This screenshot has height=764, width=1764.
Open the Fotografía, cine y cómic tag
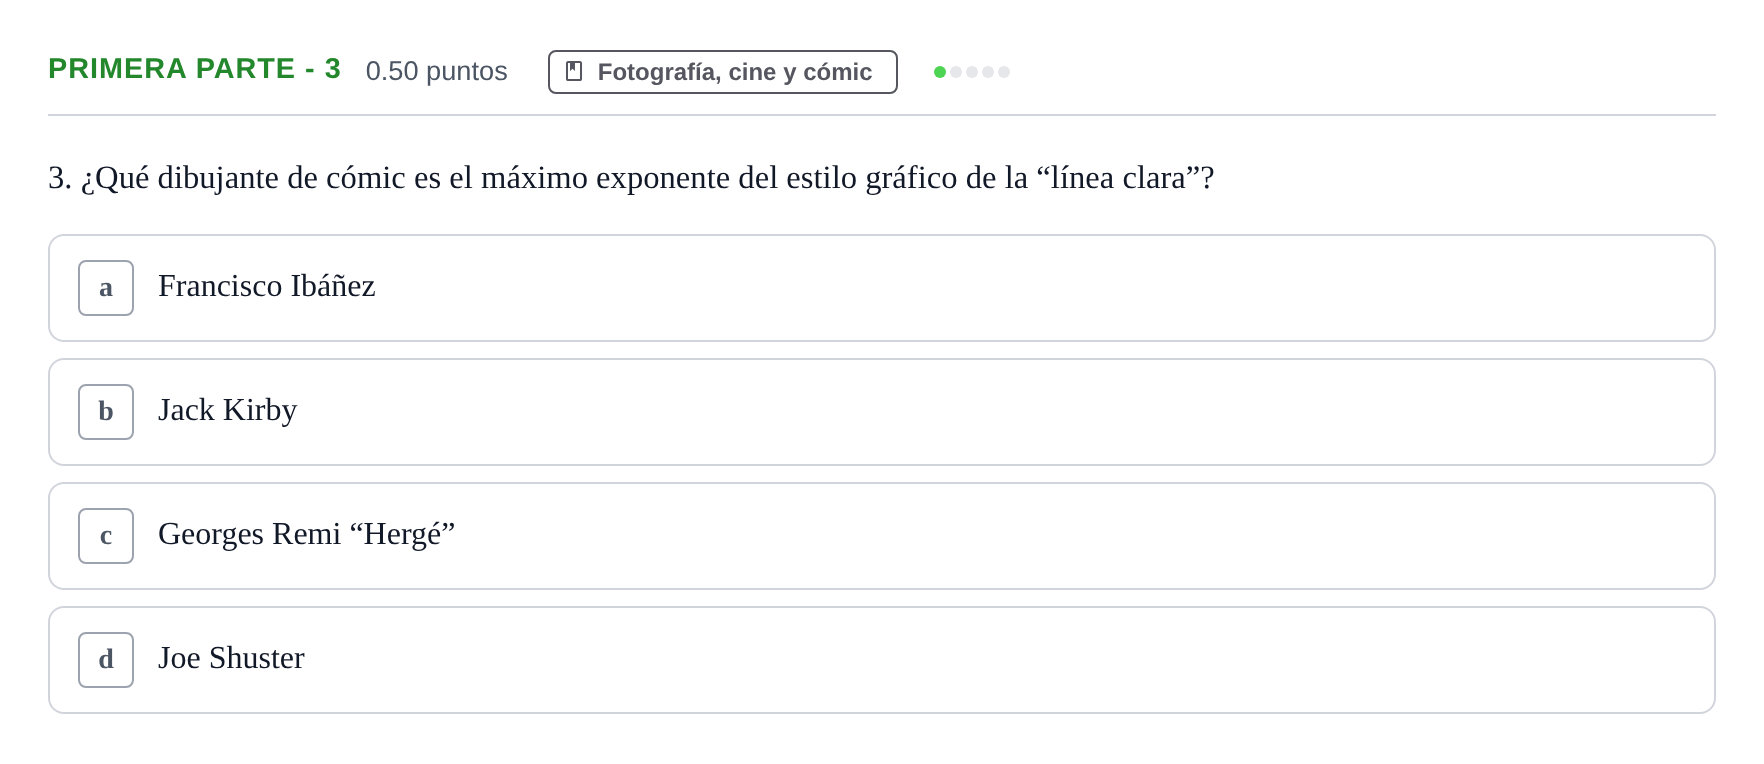[x=723, y=72]
